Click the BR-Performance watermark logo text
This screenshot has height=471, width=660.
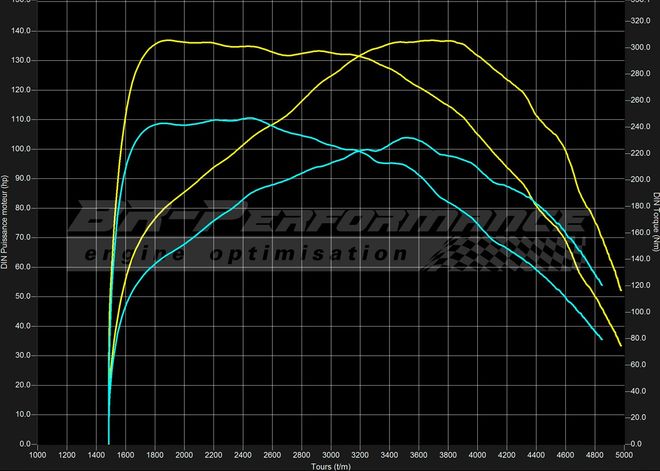[330, 218]
